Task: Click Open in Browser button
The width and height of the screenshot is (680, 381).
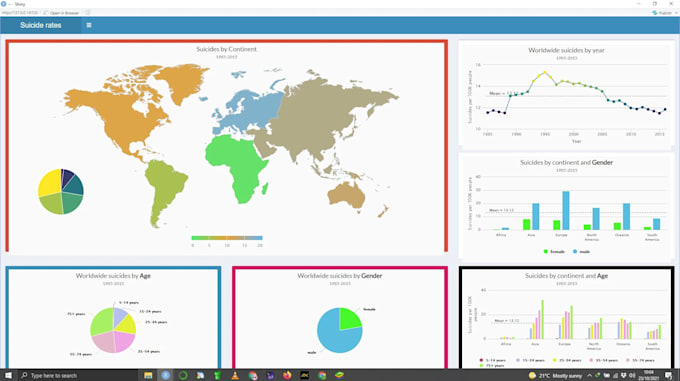Action: tap(62, 13)
